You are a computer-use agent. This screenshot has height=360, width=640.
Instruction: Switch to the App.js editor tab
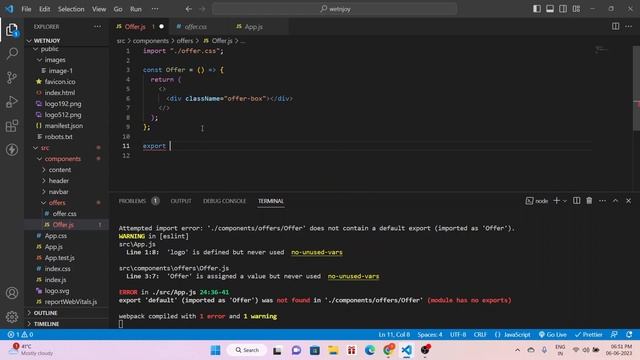[253, 27]
